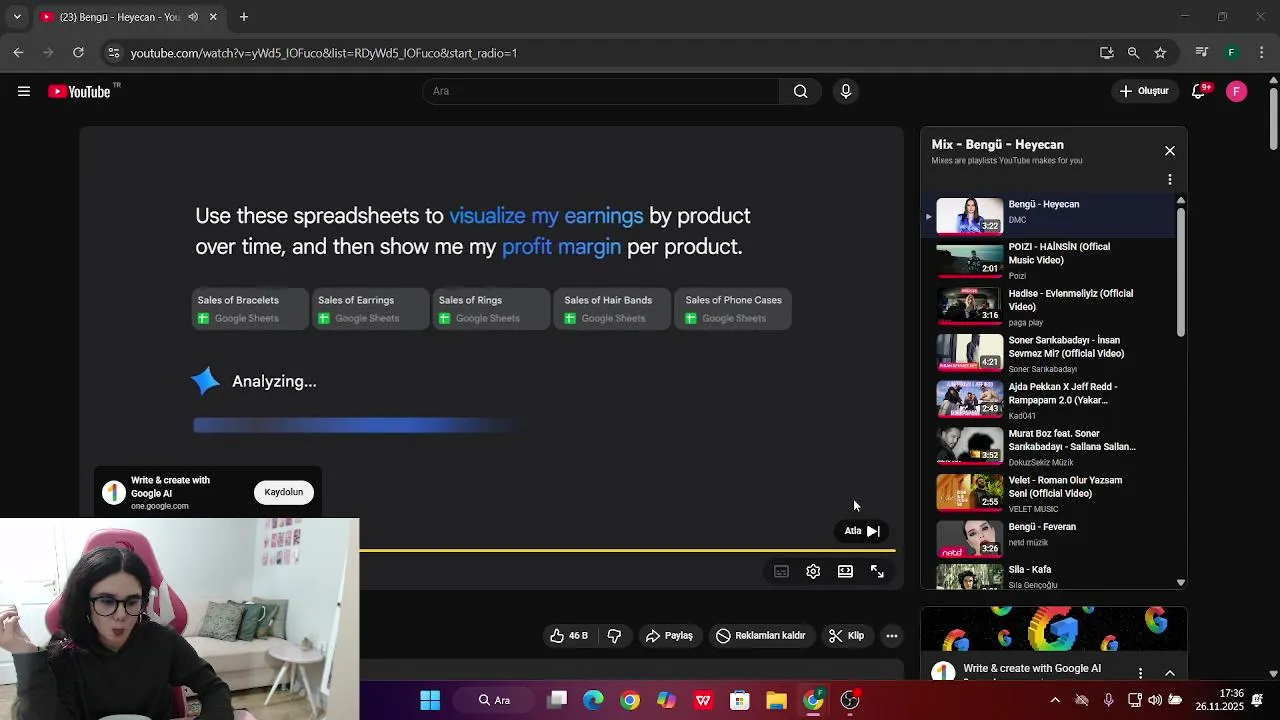Click the yellow ad progress bar
This screenshot has height=720, width=1280.
627,550
